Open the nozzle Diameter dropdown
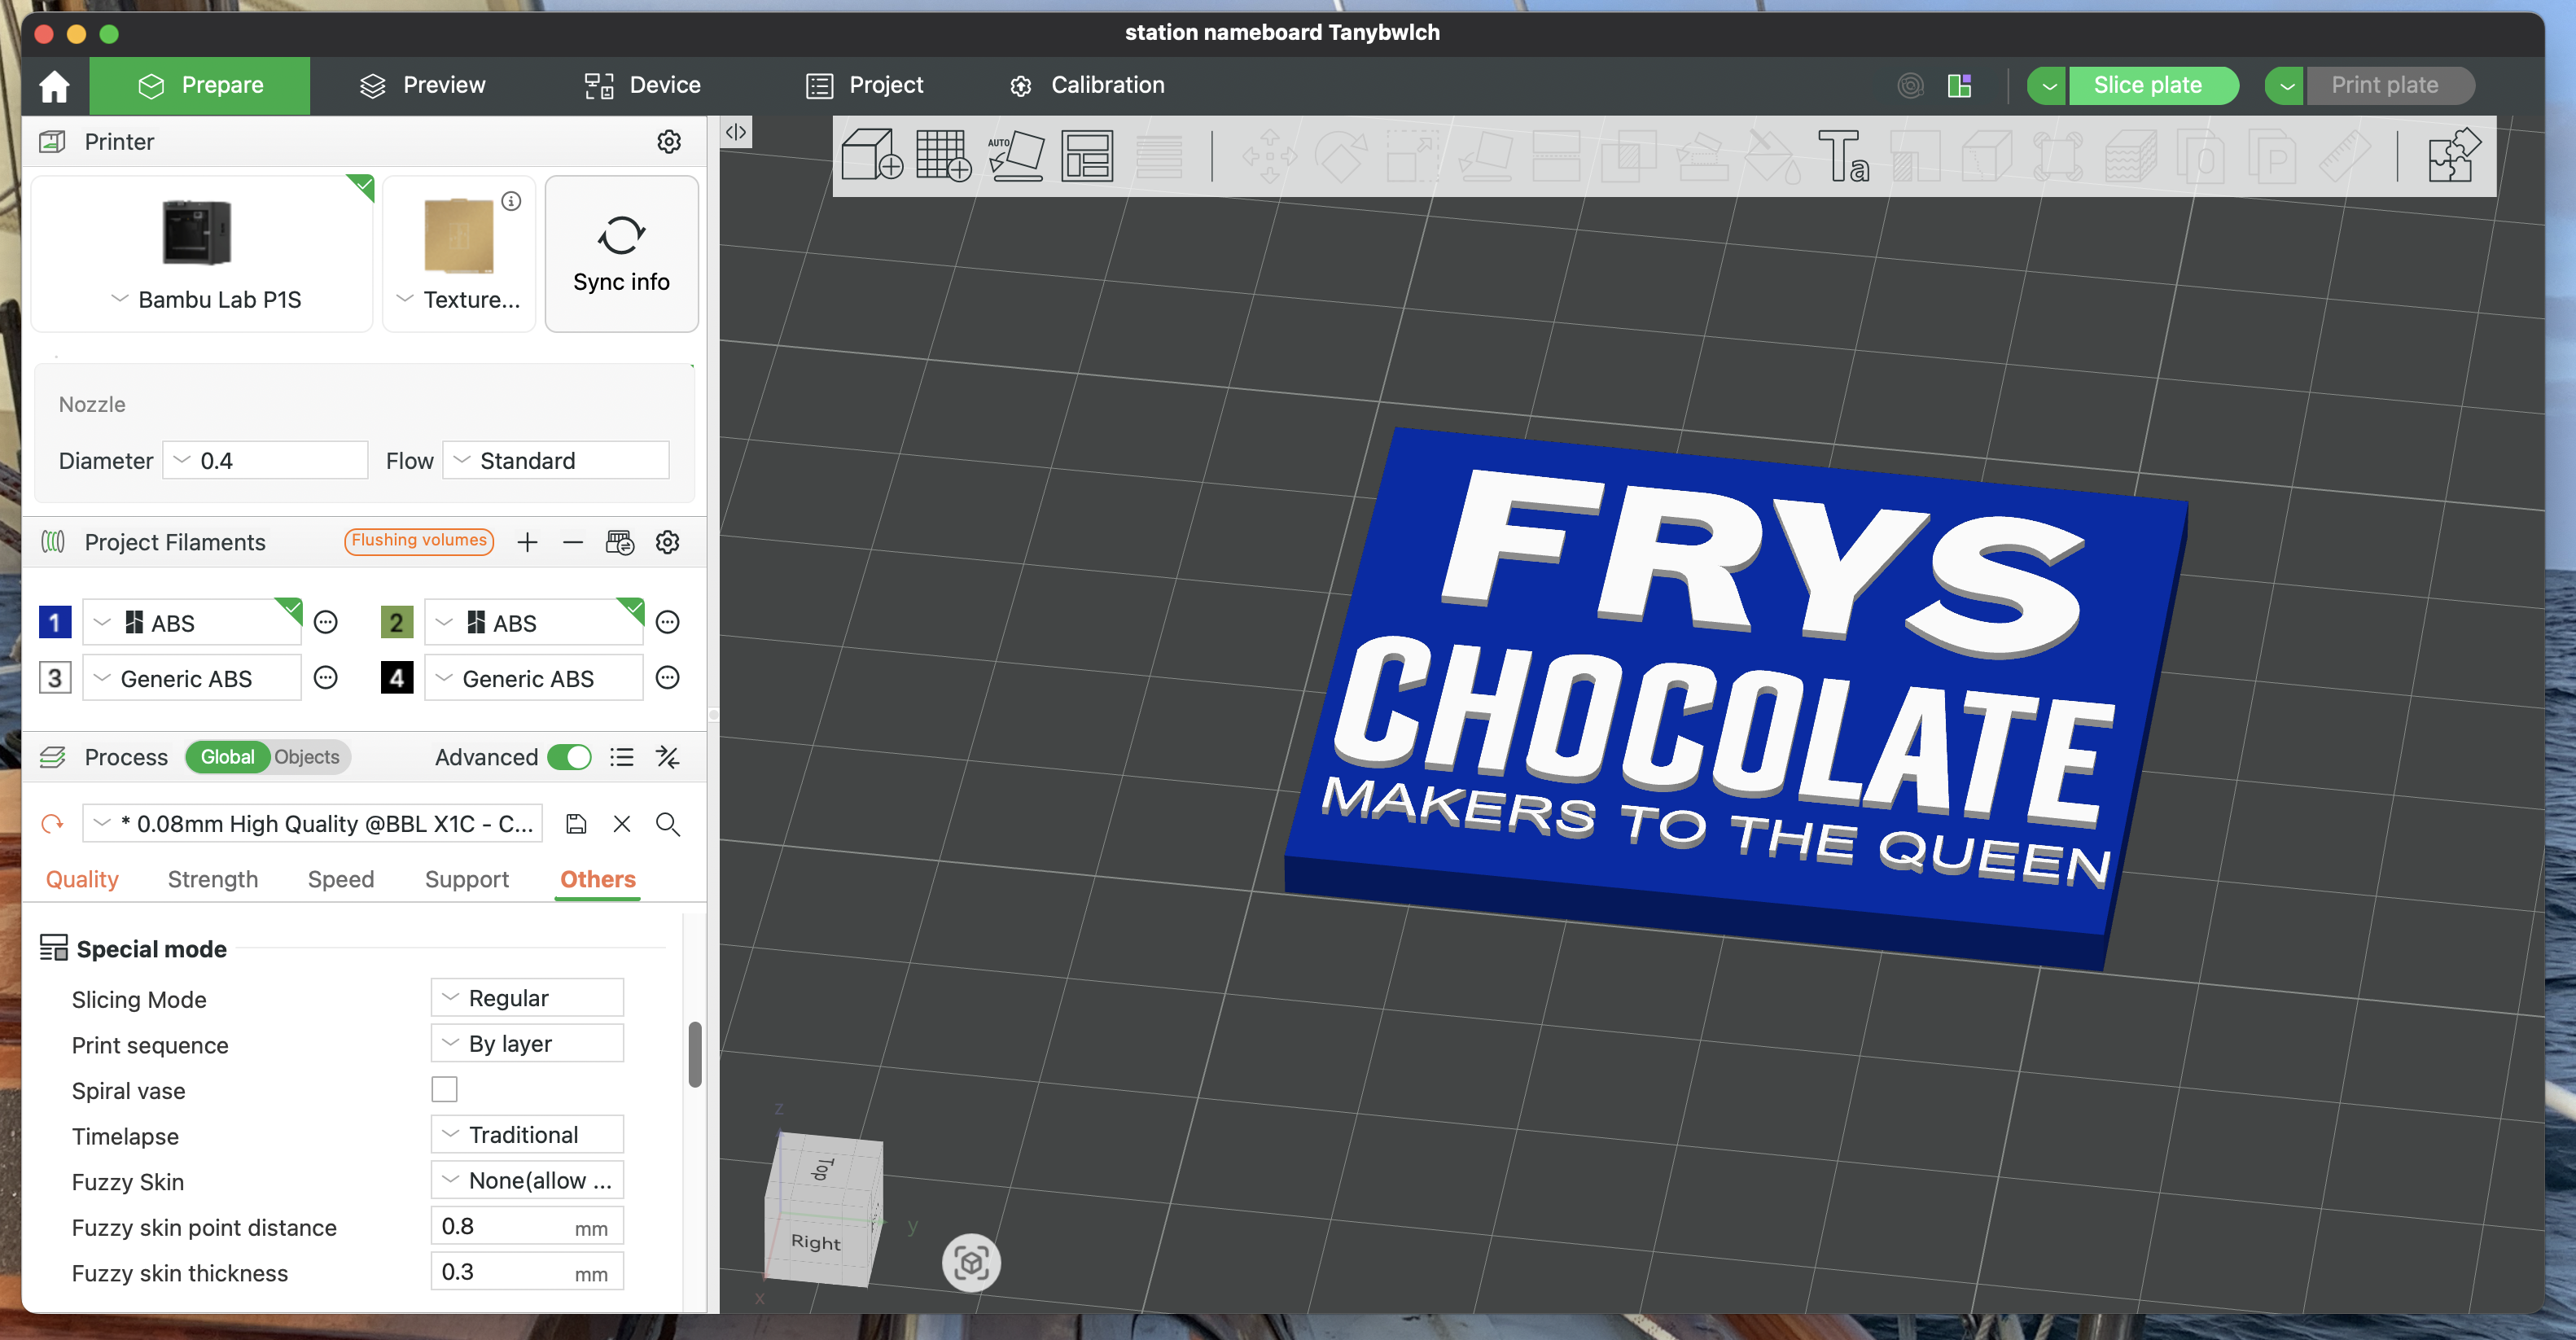This screenshot has height=1340, width=2576. [x=265, y=460]
